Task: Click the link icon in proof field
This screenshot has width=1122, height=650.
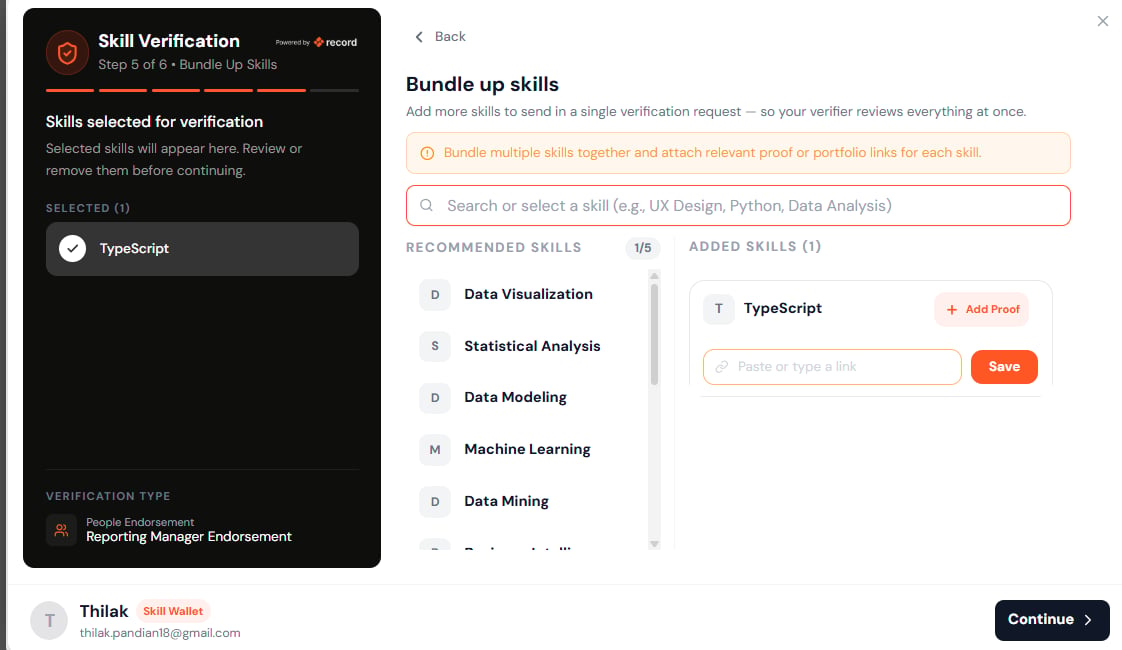Action: coord(722,367)
